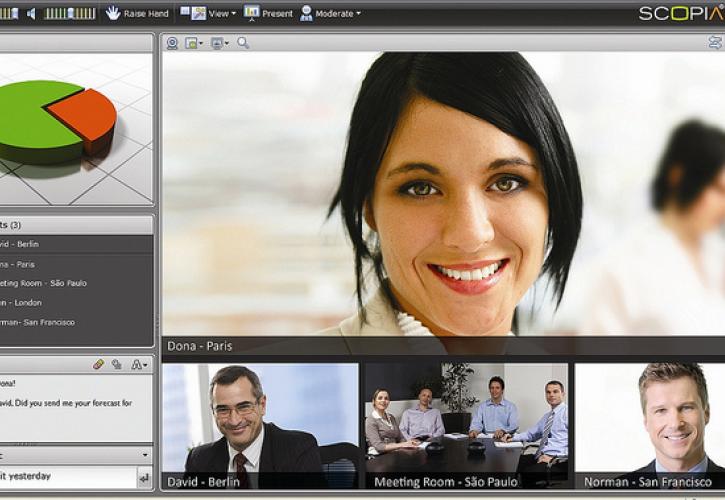
Task: Select the Paris participant in the list
Action: [76, 264]
